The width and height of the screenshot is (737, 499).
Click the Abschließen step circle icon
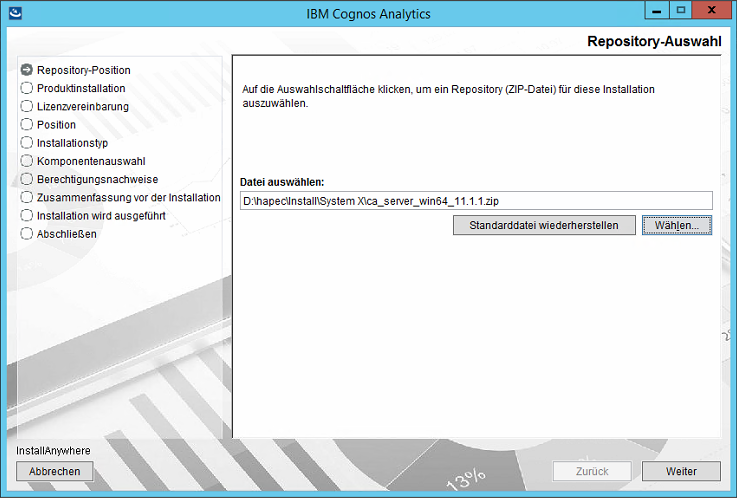pos(27,234)
